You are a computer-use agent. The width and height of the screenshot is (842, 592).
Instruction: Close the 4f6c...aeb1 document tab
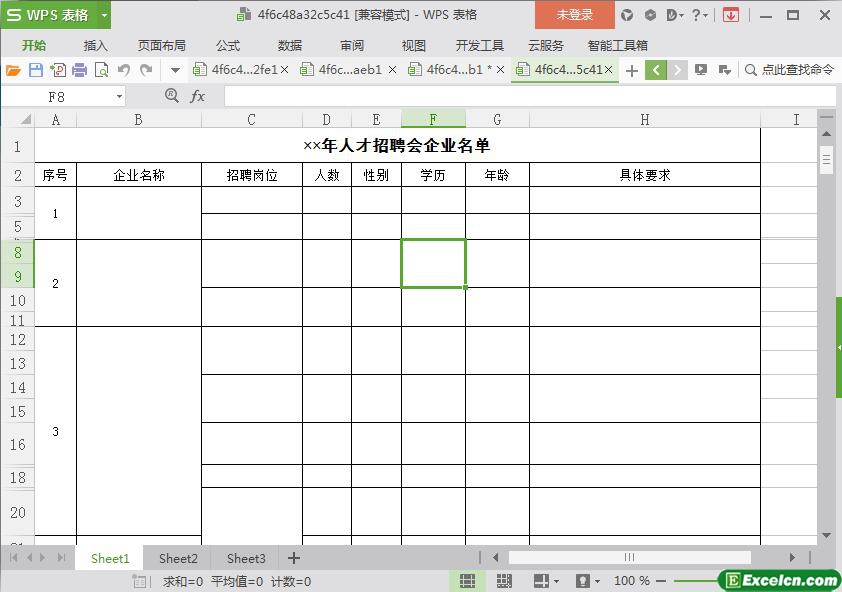point(393,70)
